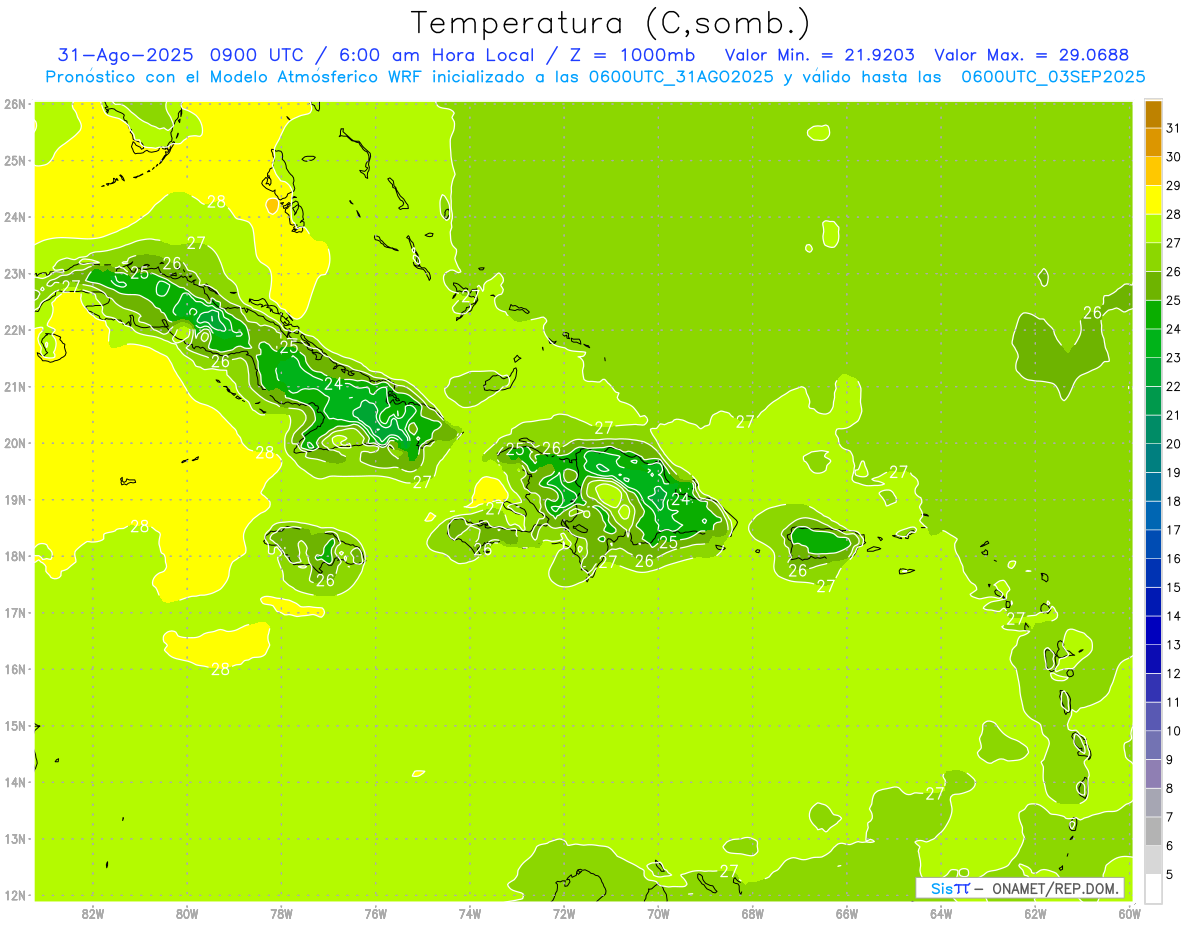
Task: Select 'Valor Max. = 29.0688' text
Action: coord(1032,56)
